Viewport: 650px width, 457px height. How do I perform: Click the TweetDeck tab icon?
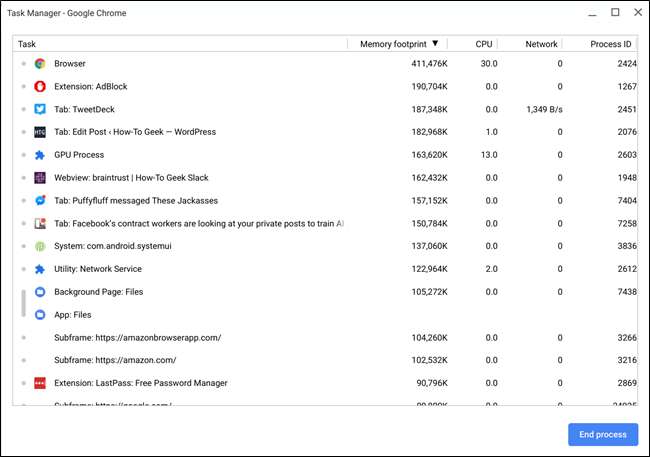(x=40, y=109)
